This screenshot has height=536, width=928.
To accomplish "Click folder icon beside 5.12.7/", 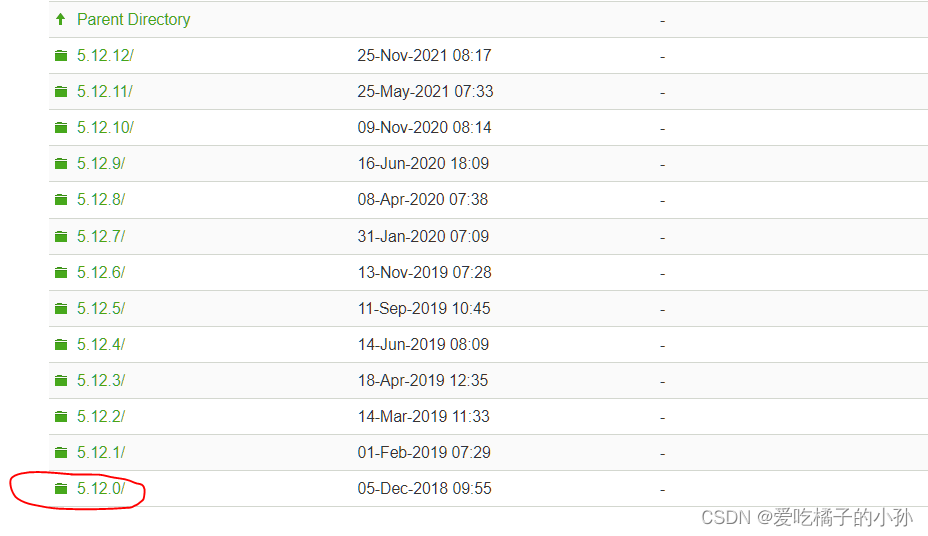I will [61, 237].
